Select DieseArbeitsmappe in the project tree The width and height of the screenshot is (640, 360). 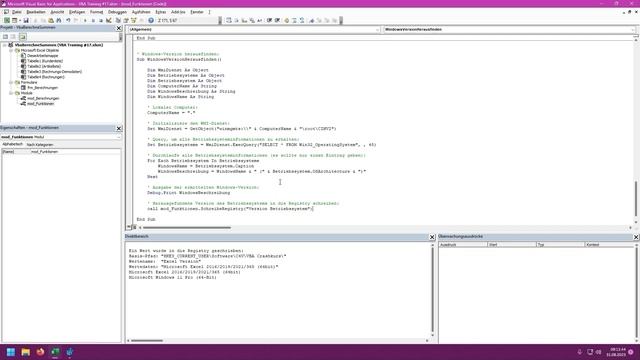(x=42, y=56)
